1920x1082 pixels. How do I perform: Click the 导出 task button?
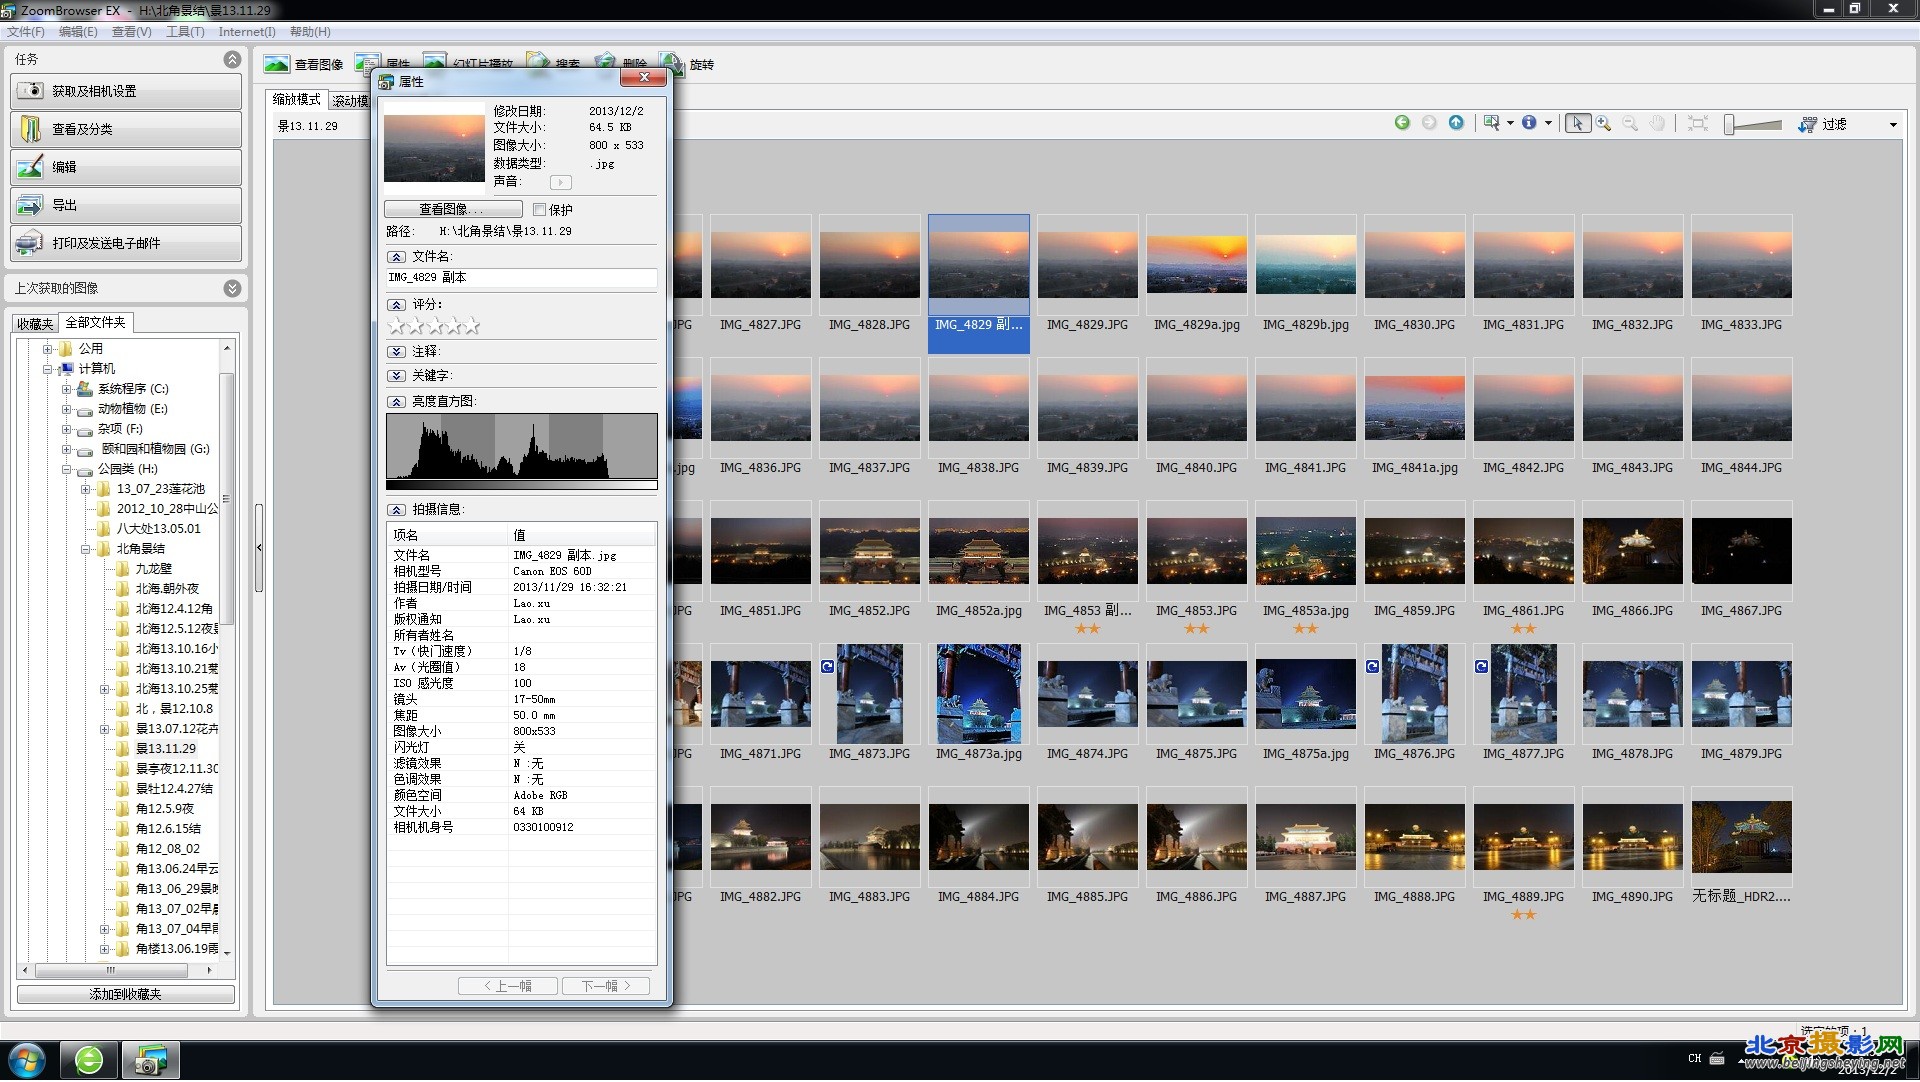126,205
